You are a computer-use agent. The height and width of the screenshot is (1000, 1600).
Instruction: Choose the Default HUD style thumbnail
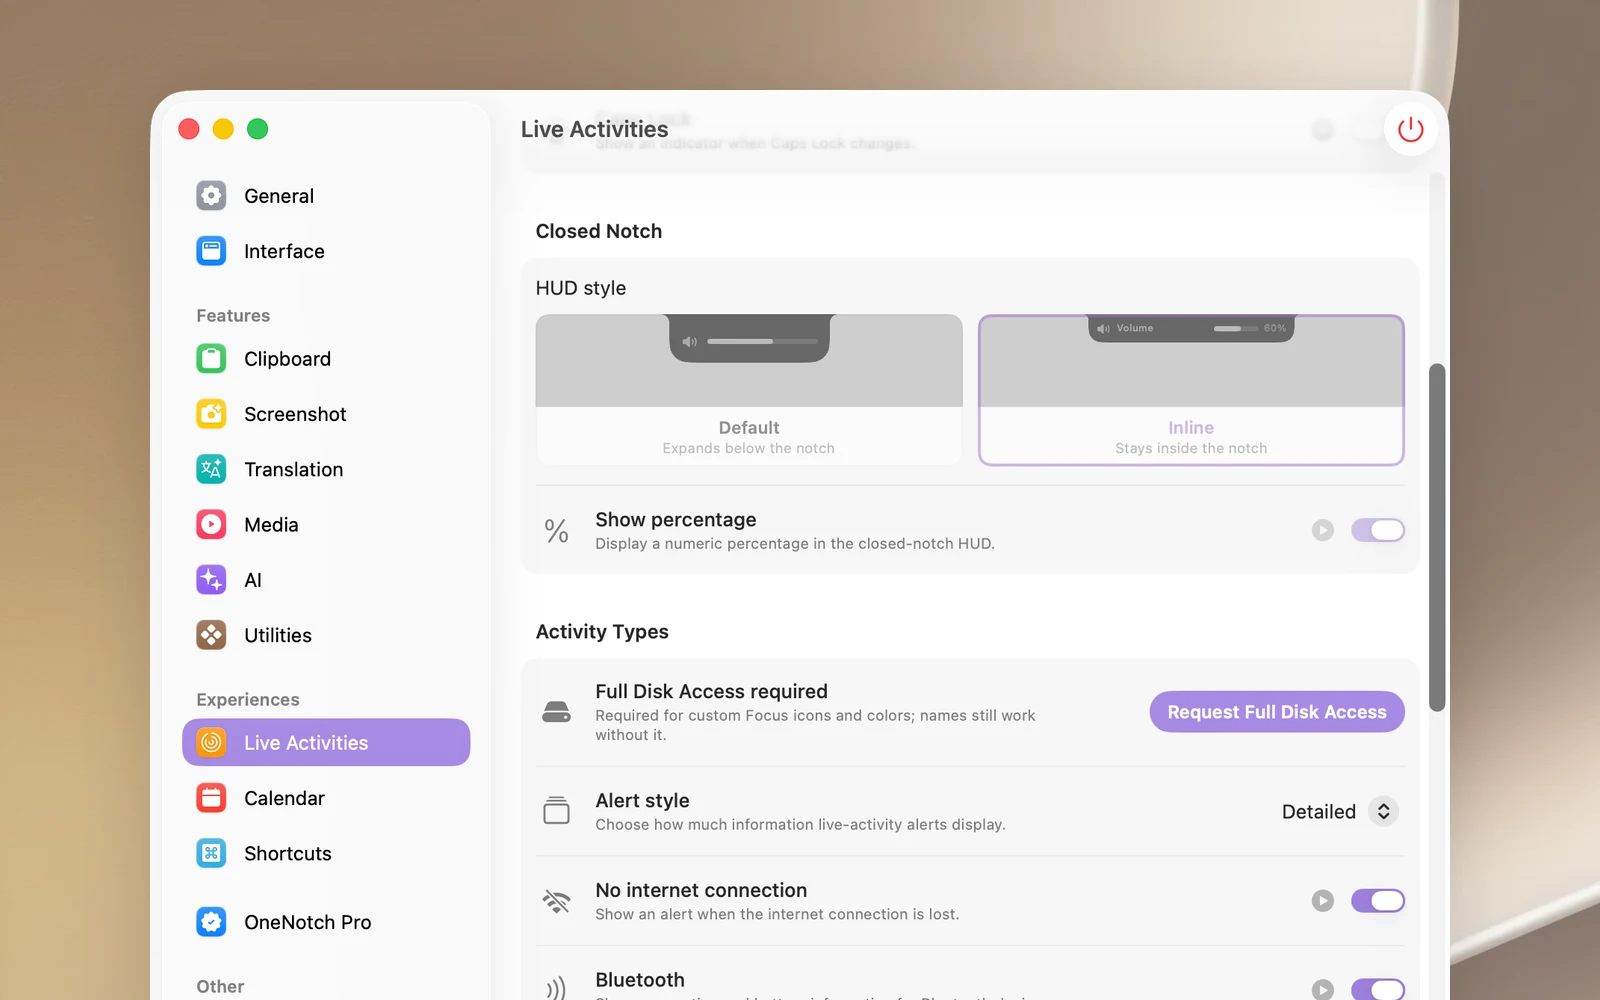(x=749, y=390)
